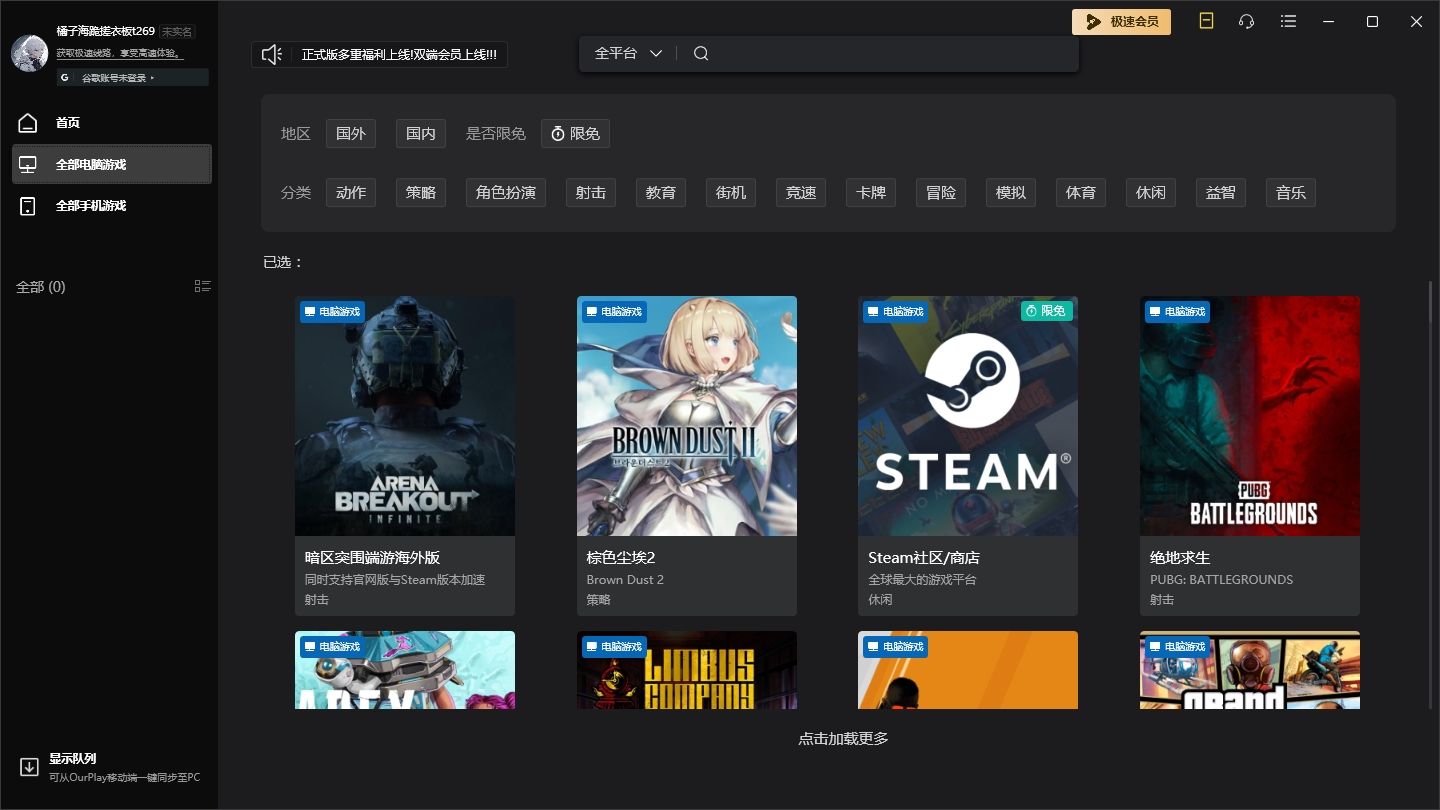Open customer service headset icon
Image resolution: width=1440 pixels, height=810 pixels.
[x=1246, y=21]
